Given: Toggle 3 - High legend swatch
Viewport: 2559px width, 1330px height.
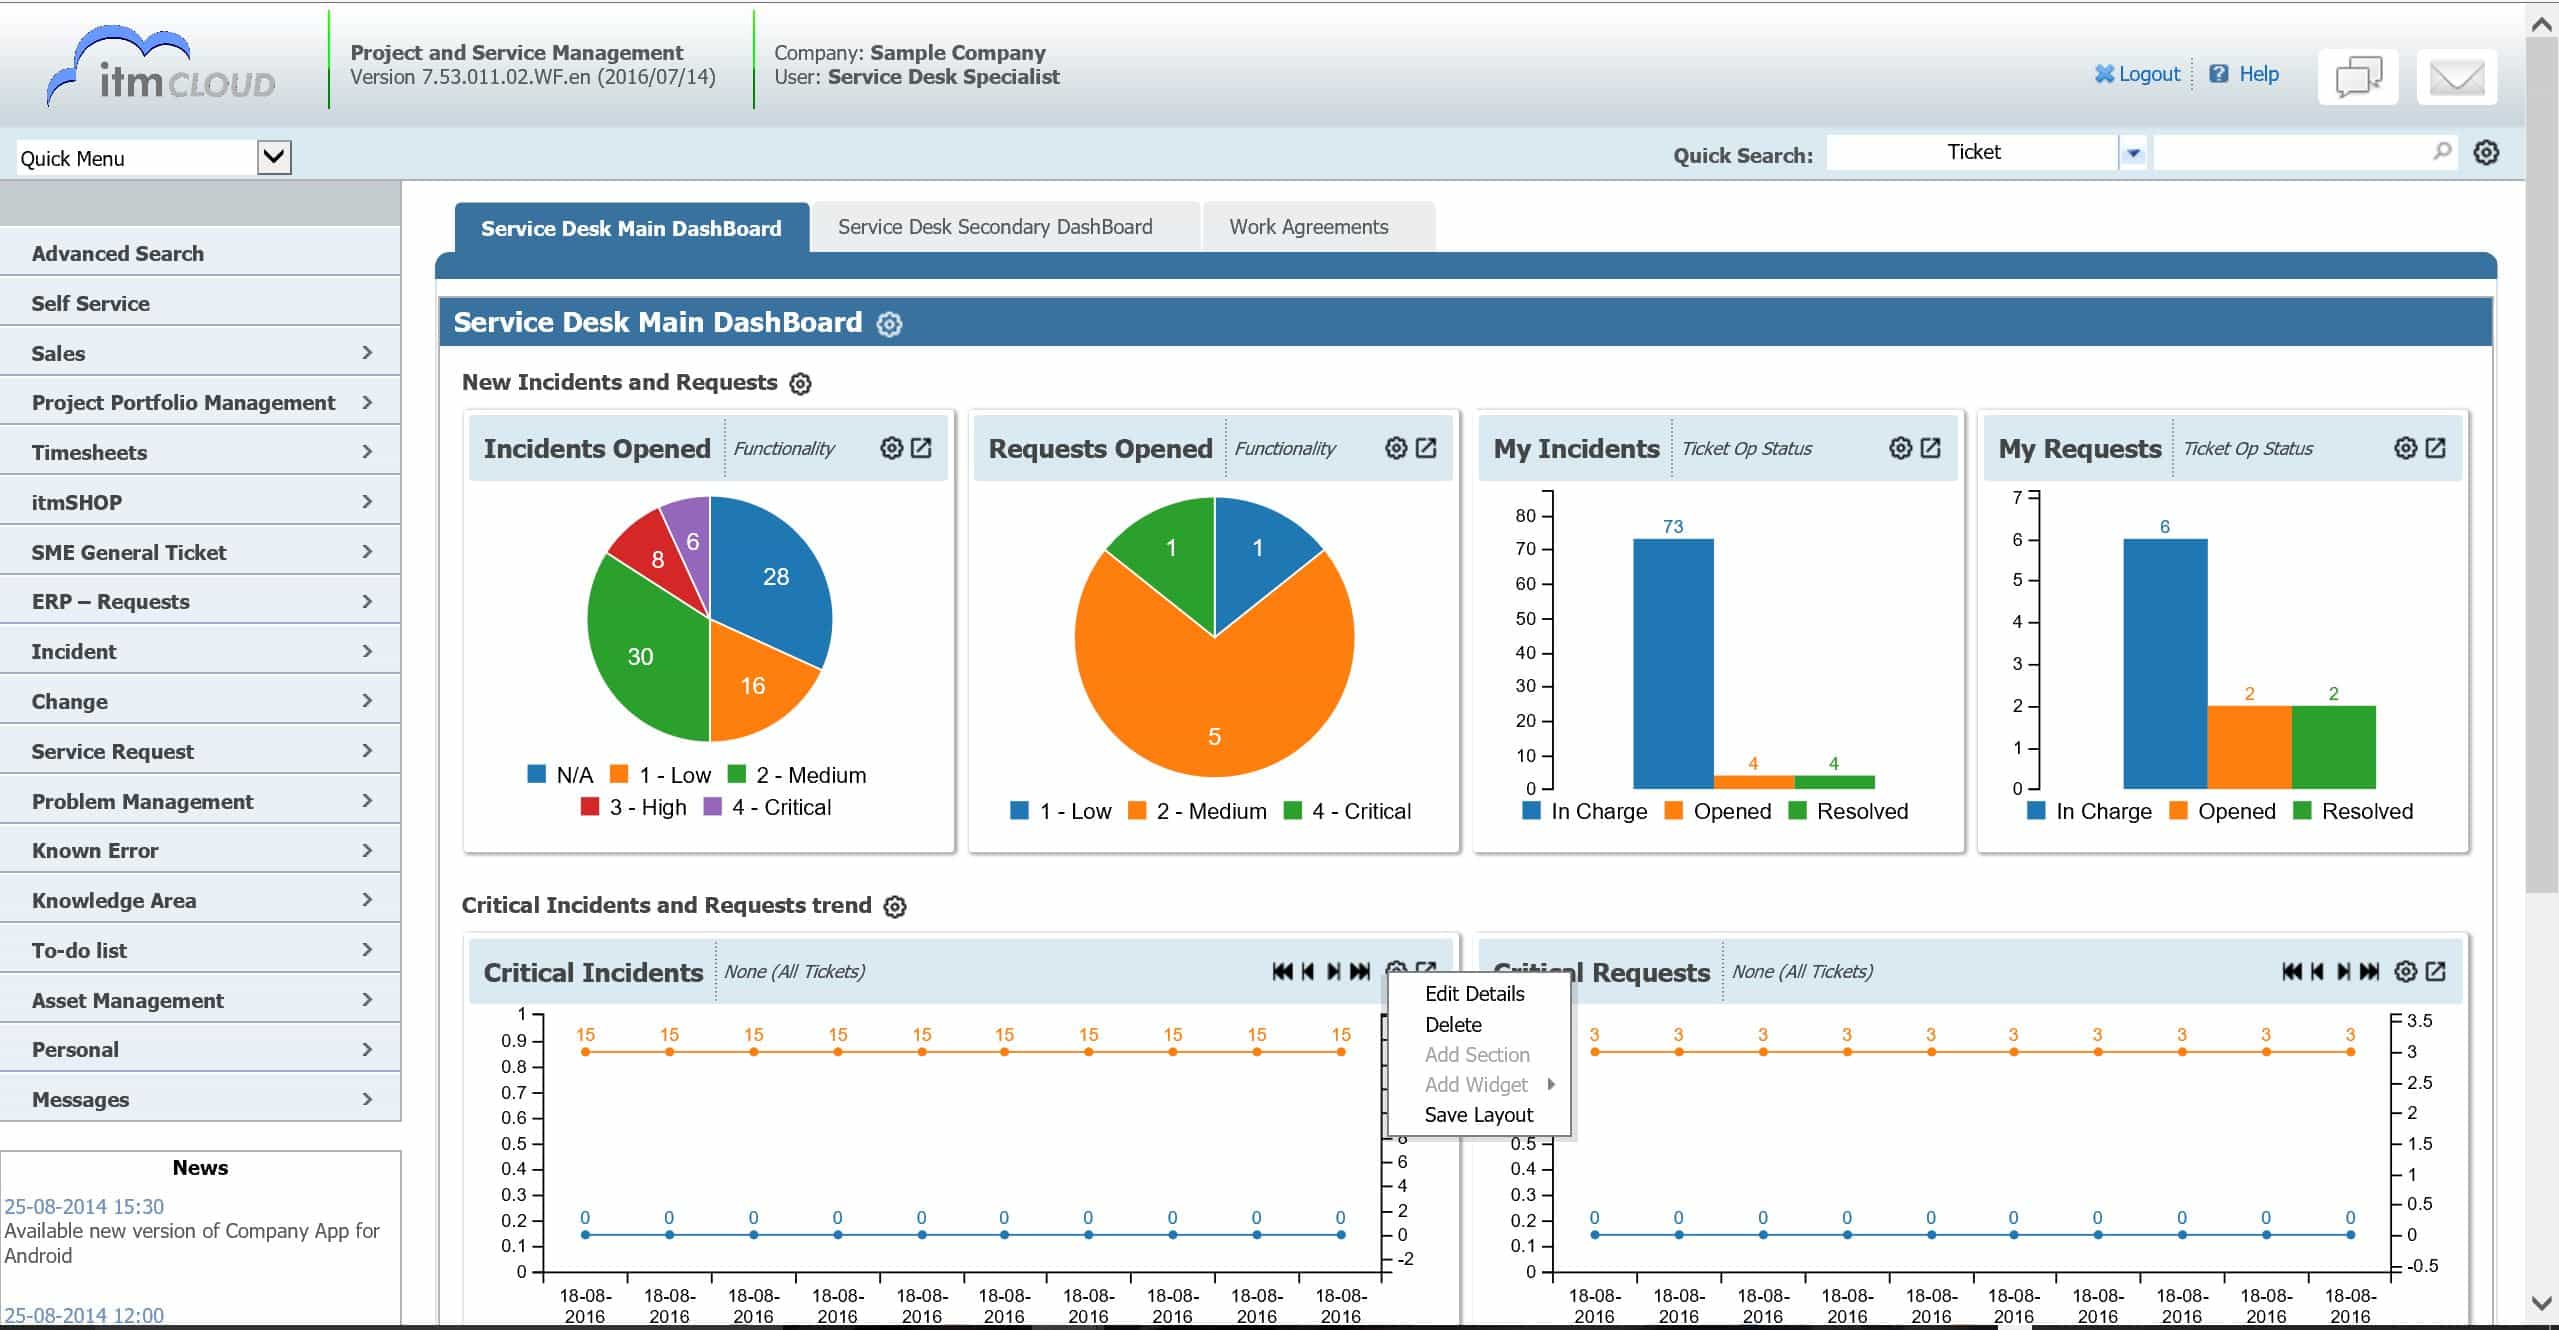Looking at the screenshot, I should point(590,807).
